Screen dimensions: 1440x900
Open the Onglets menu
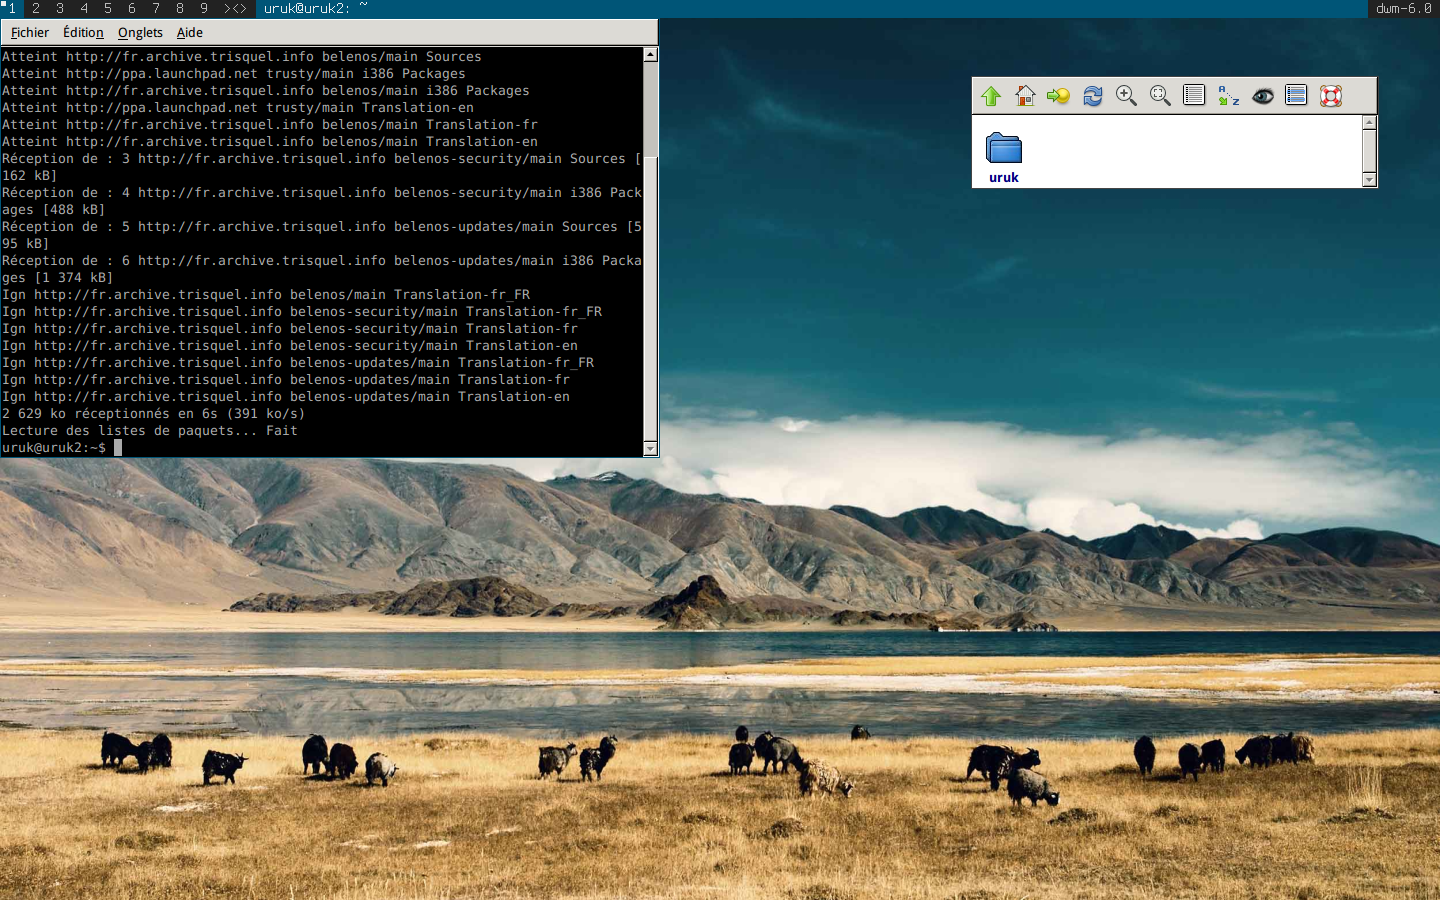coord(140,33)
